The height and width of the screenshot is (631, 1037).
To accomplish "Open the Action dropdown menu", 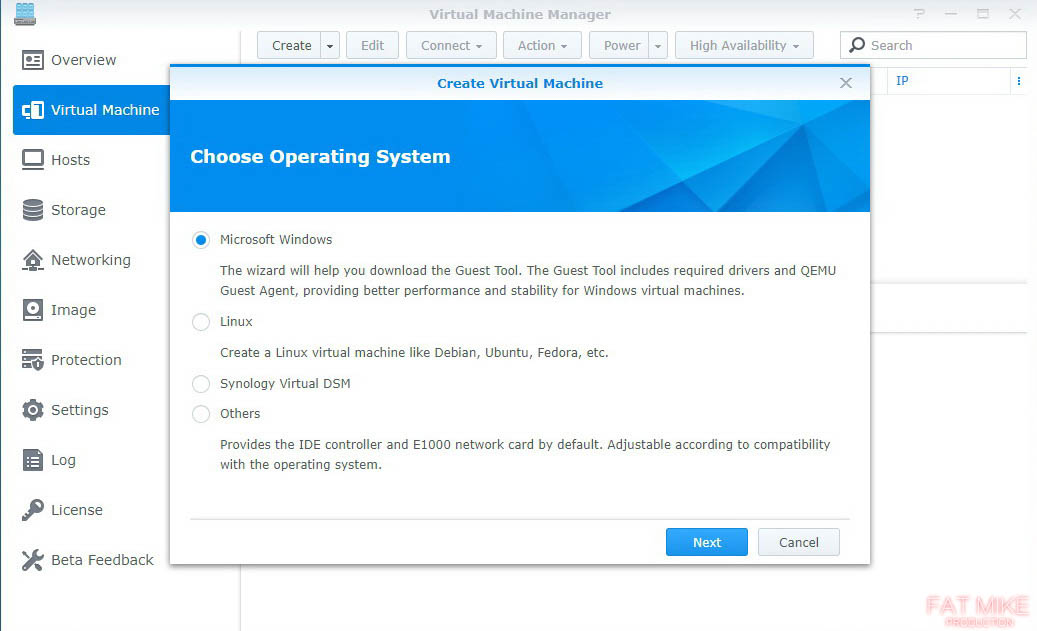I will tap(542, 46).
